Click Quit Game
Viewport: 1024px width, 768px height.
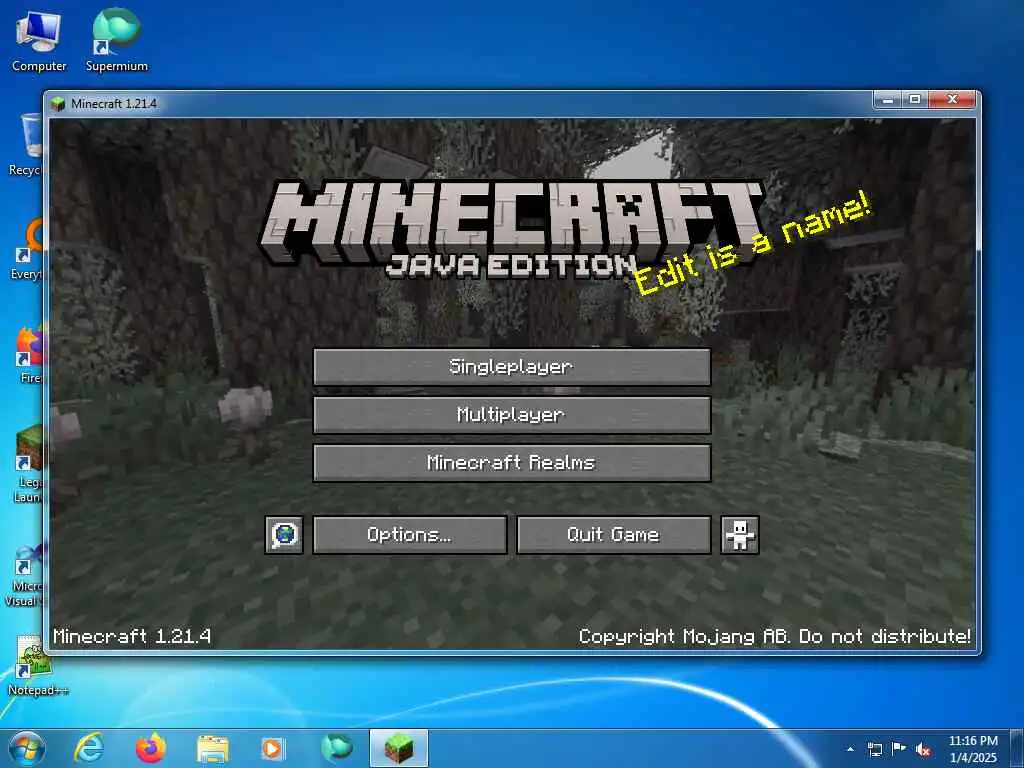click(x=613, y=535)
